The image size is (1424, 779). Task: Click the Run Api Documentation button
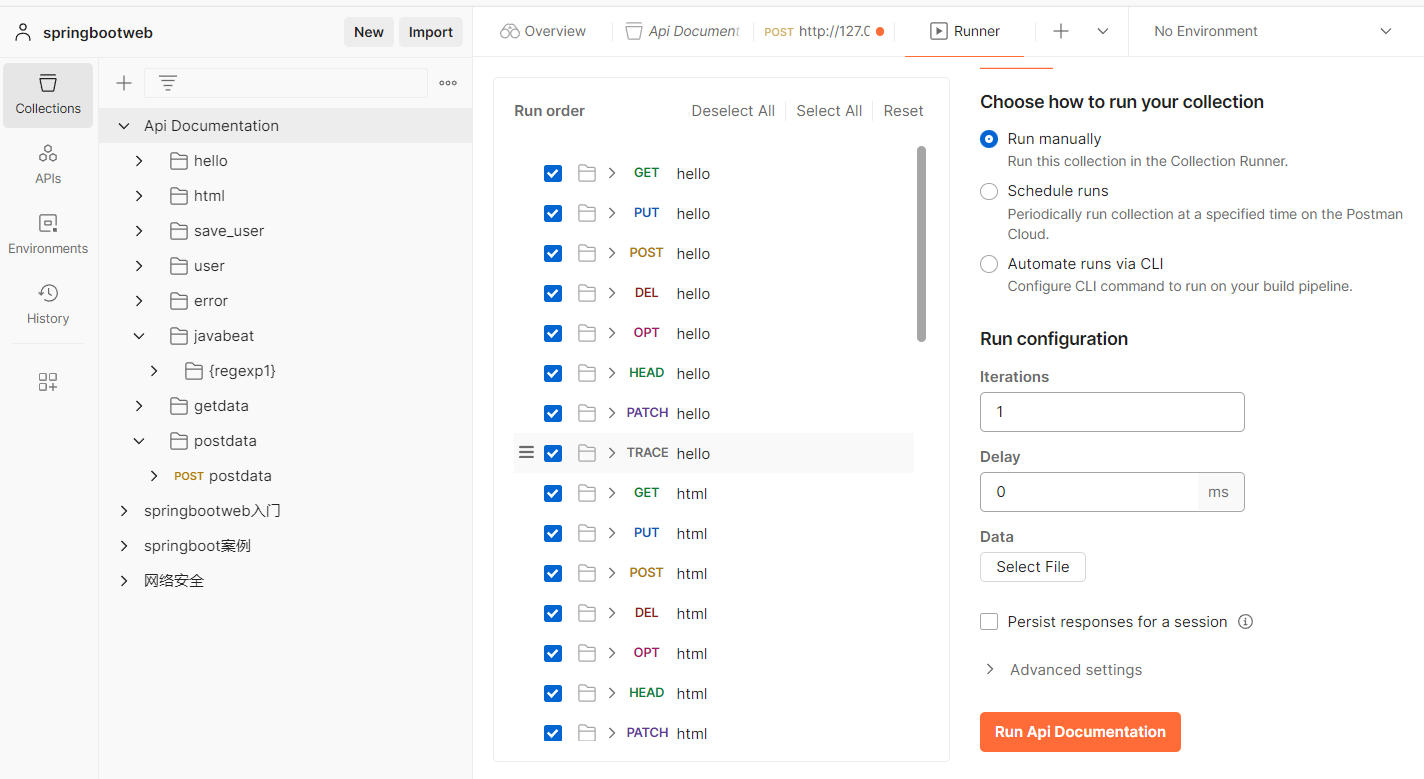tap(1080, 732)
